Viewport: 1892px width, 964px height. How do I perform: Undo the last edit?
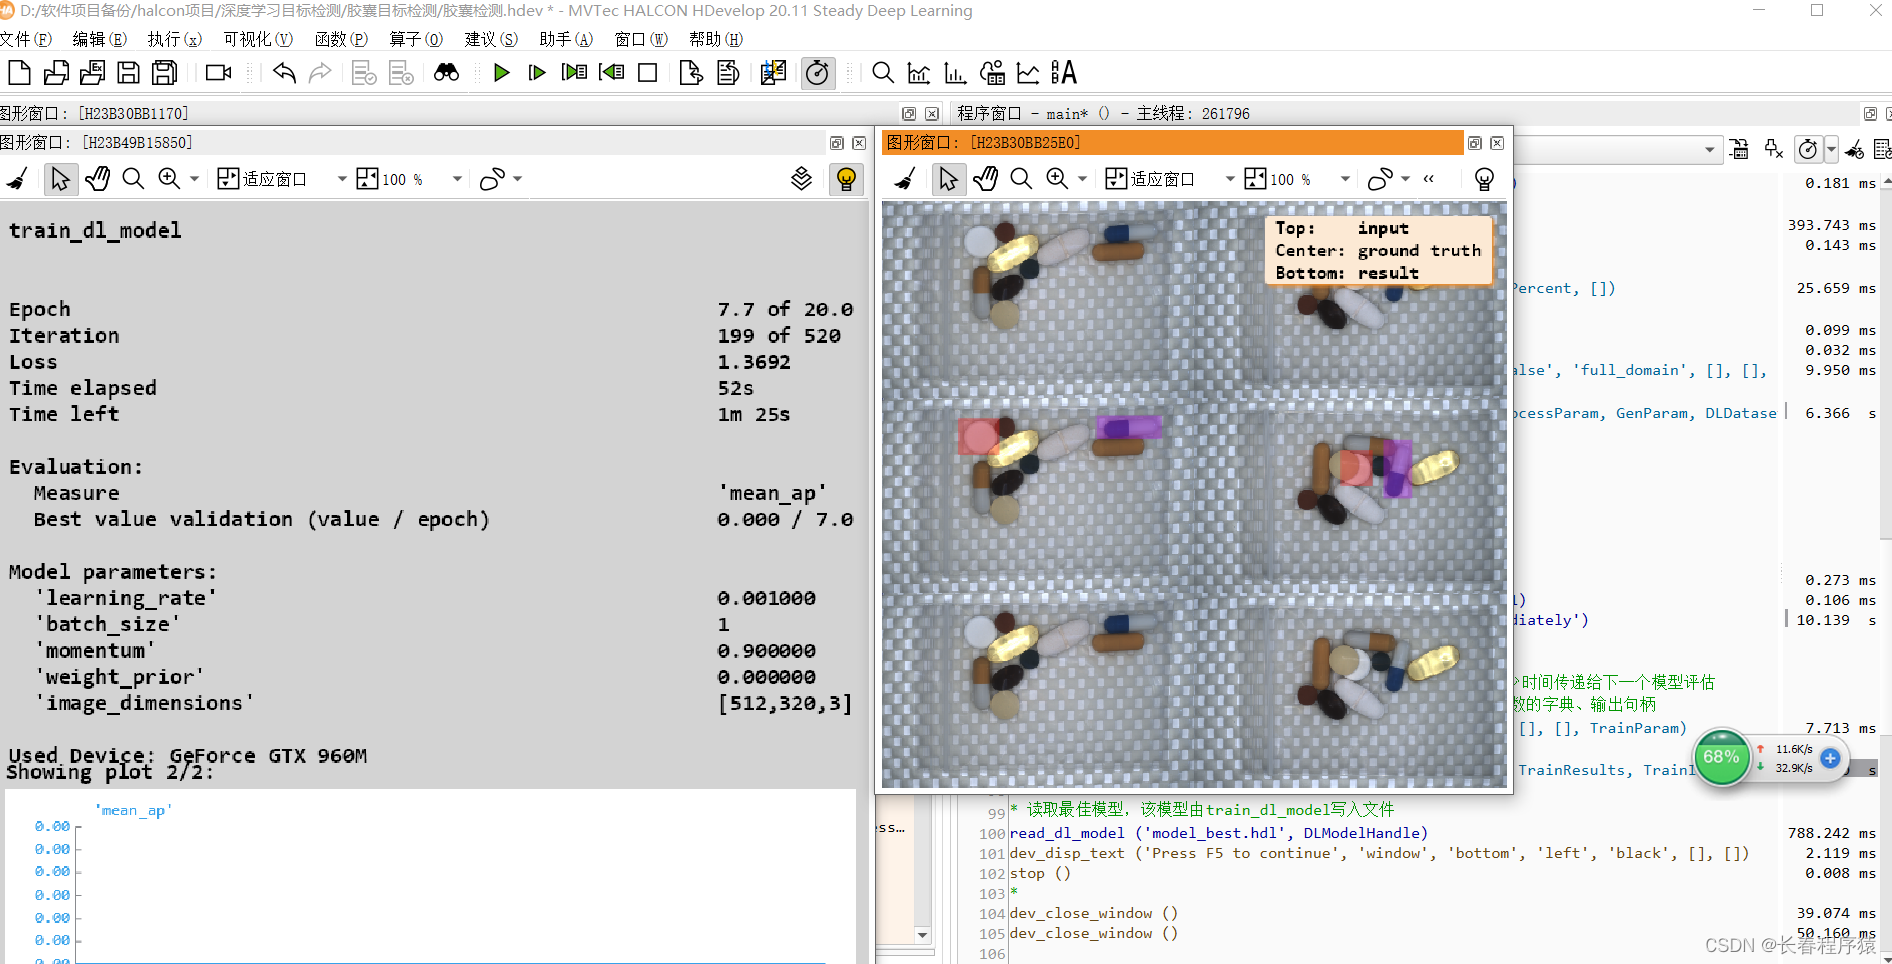point(284,73)
